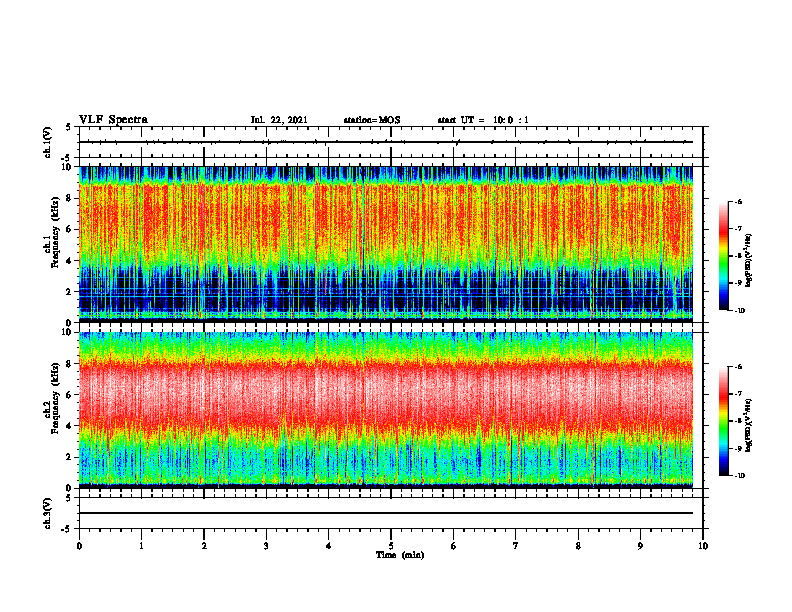Click the "6" frequency tick of ch.2 panel
The image size is (792, 612).
click(70, 395)
